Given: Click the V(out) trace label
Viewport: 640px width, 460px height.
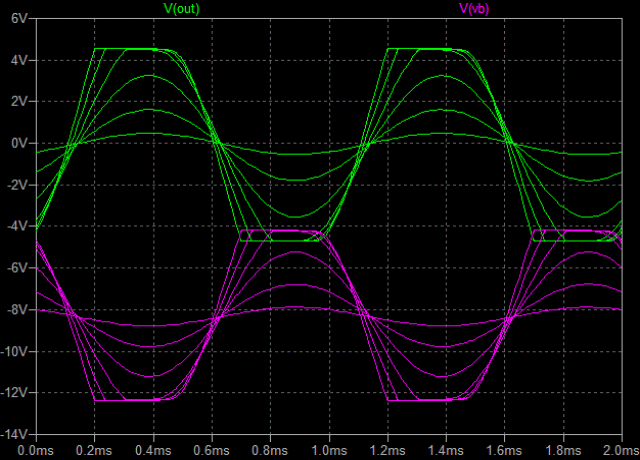Looking at the screenshot, I should pos(182,9).
